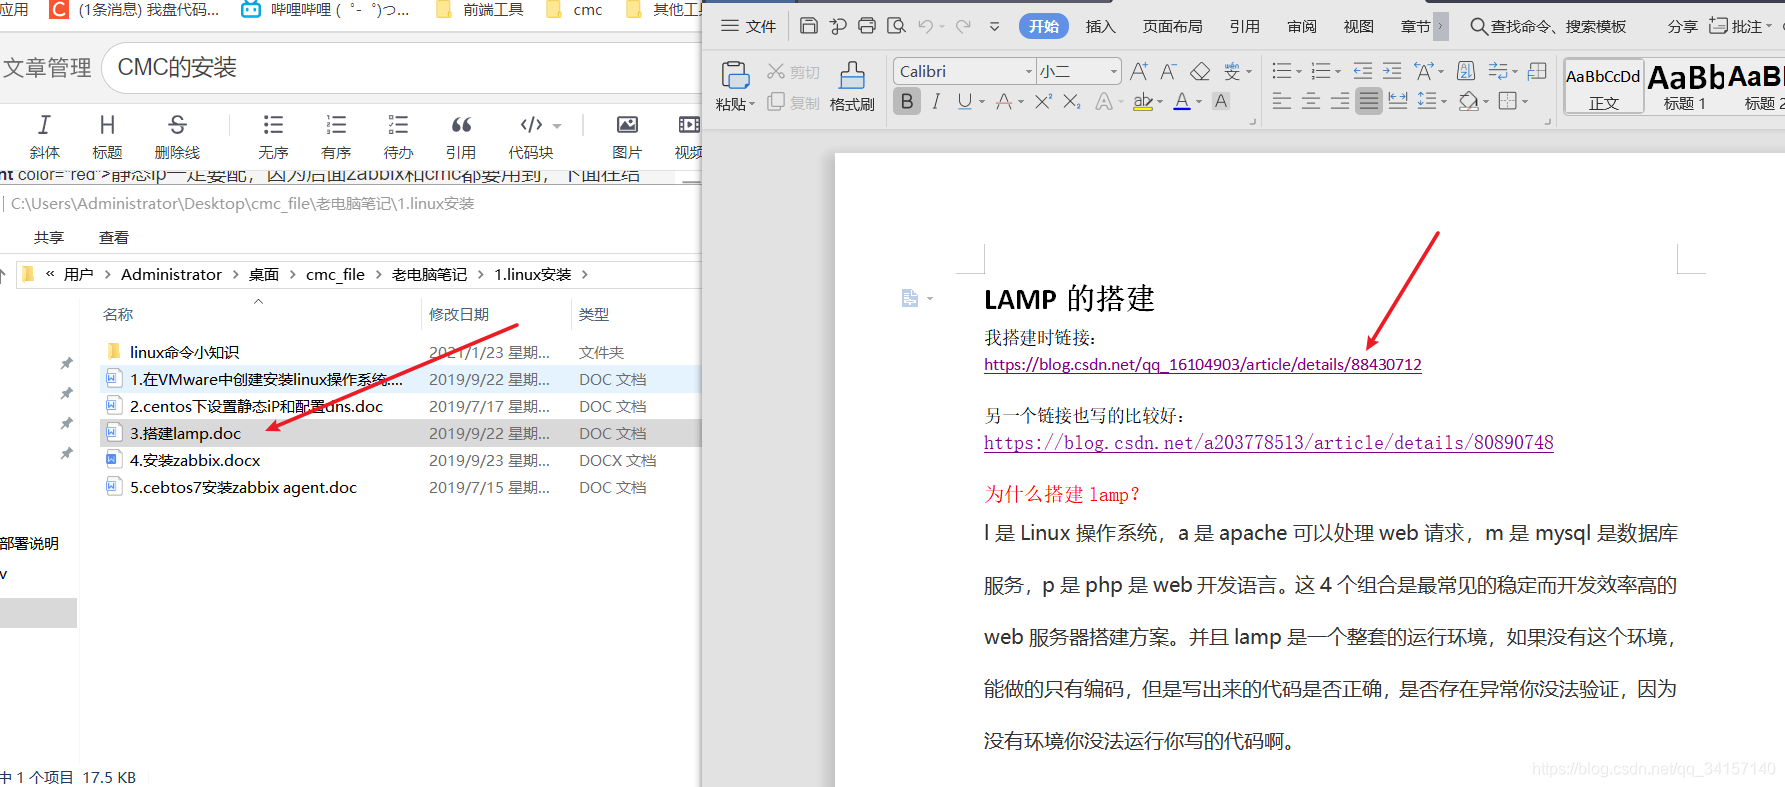Switch to the 页面布局 ribbon tab

1172,26
